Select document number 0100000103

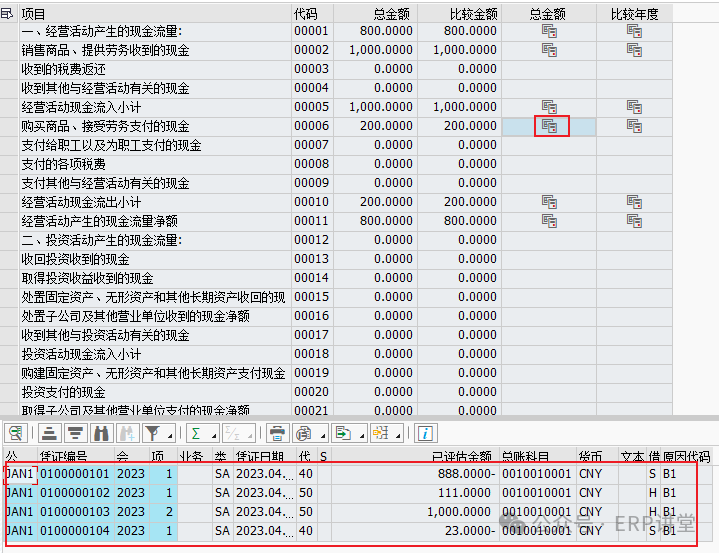(x=74, y=512)
